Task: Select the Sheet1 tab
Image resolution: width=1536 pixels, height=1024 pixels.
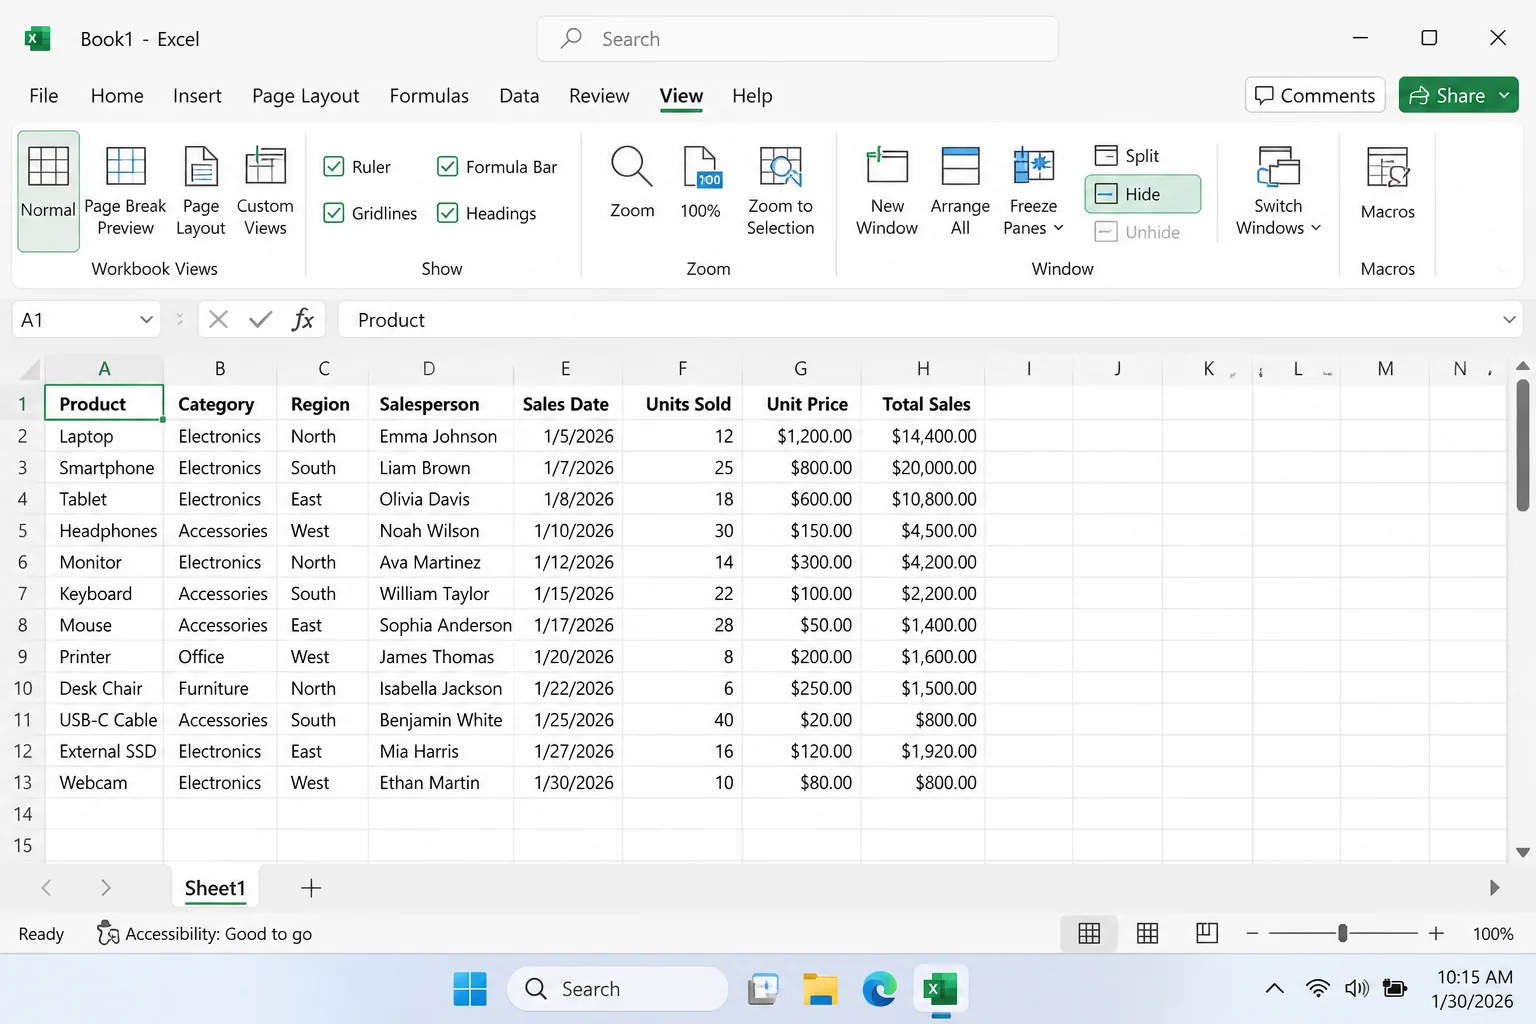Action: pyautogui.click(x=215, y=888)
